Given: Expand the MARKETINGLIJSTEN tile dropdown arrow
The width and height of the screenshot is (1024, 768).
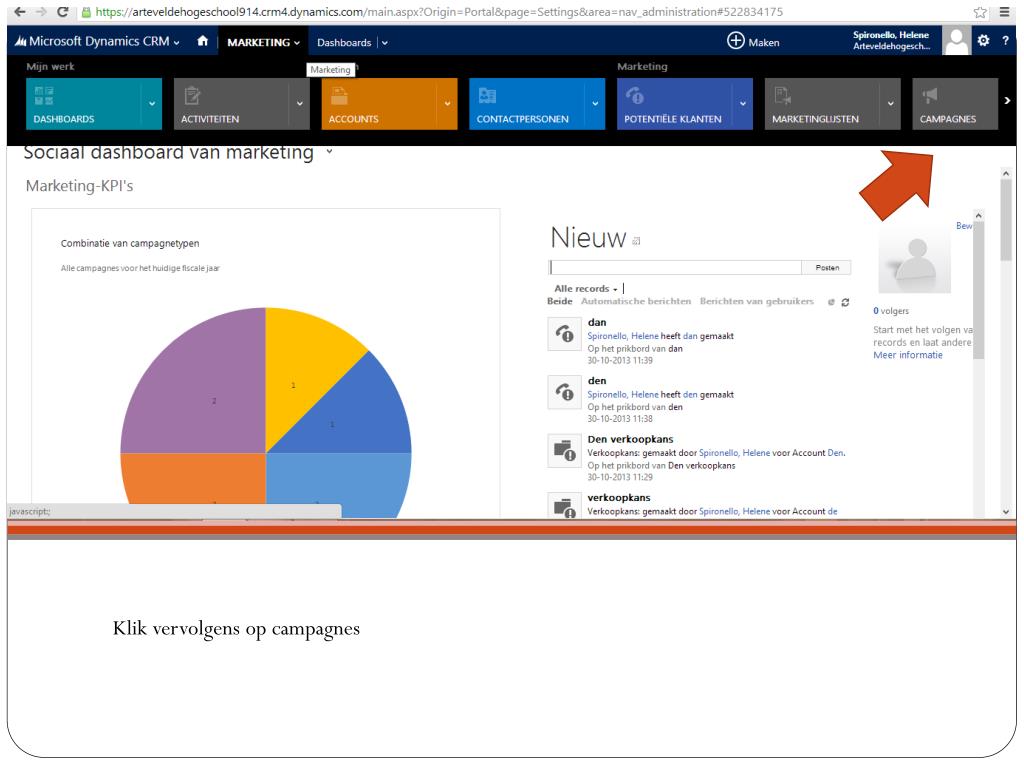Looking at the screenshot, I should click(890, 104).
